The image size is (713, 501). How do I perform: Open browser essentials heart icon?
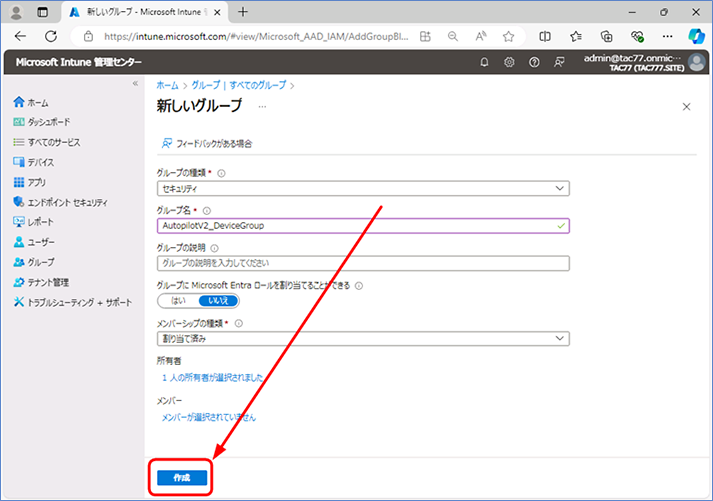(637, 36)
